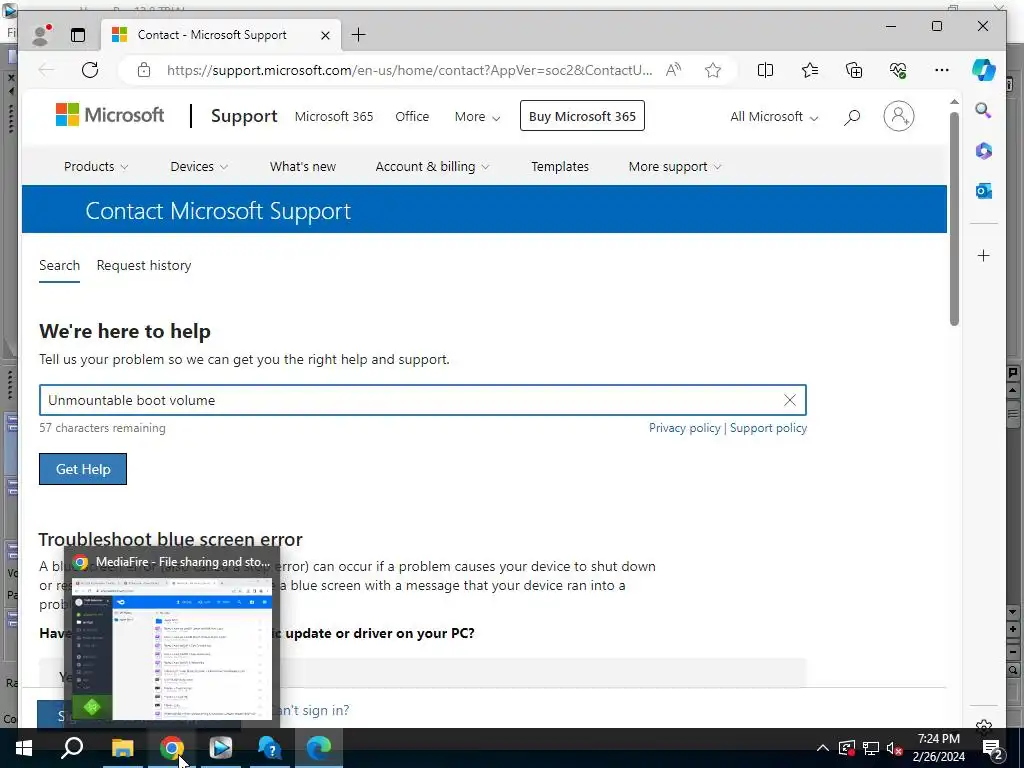Open Edge sidebar search

pos(984,110)
